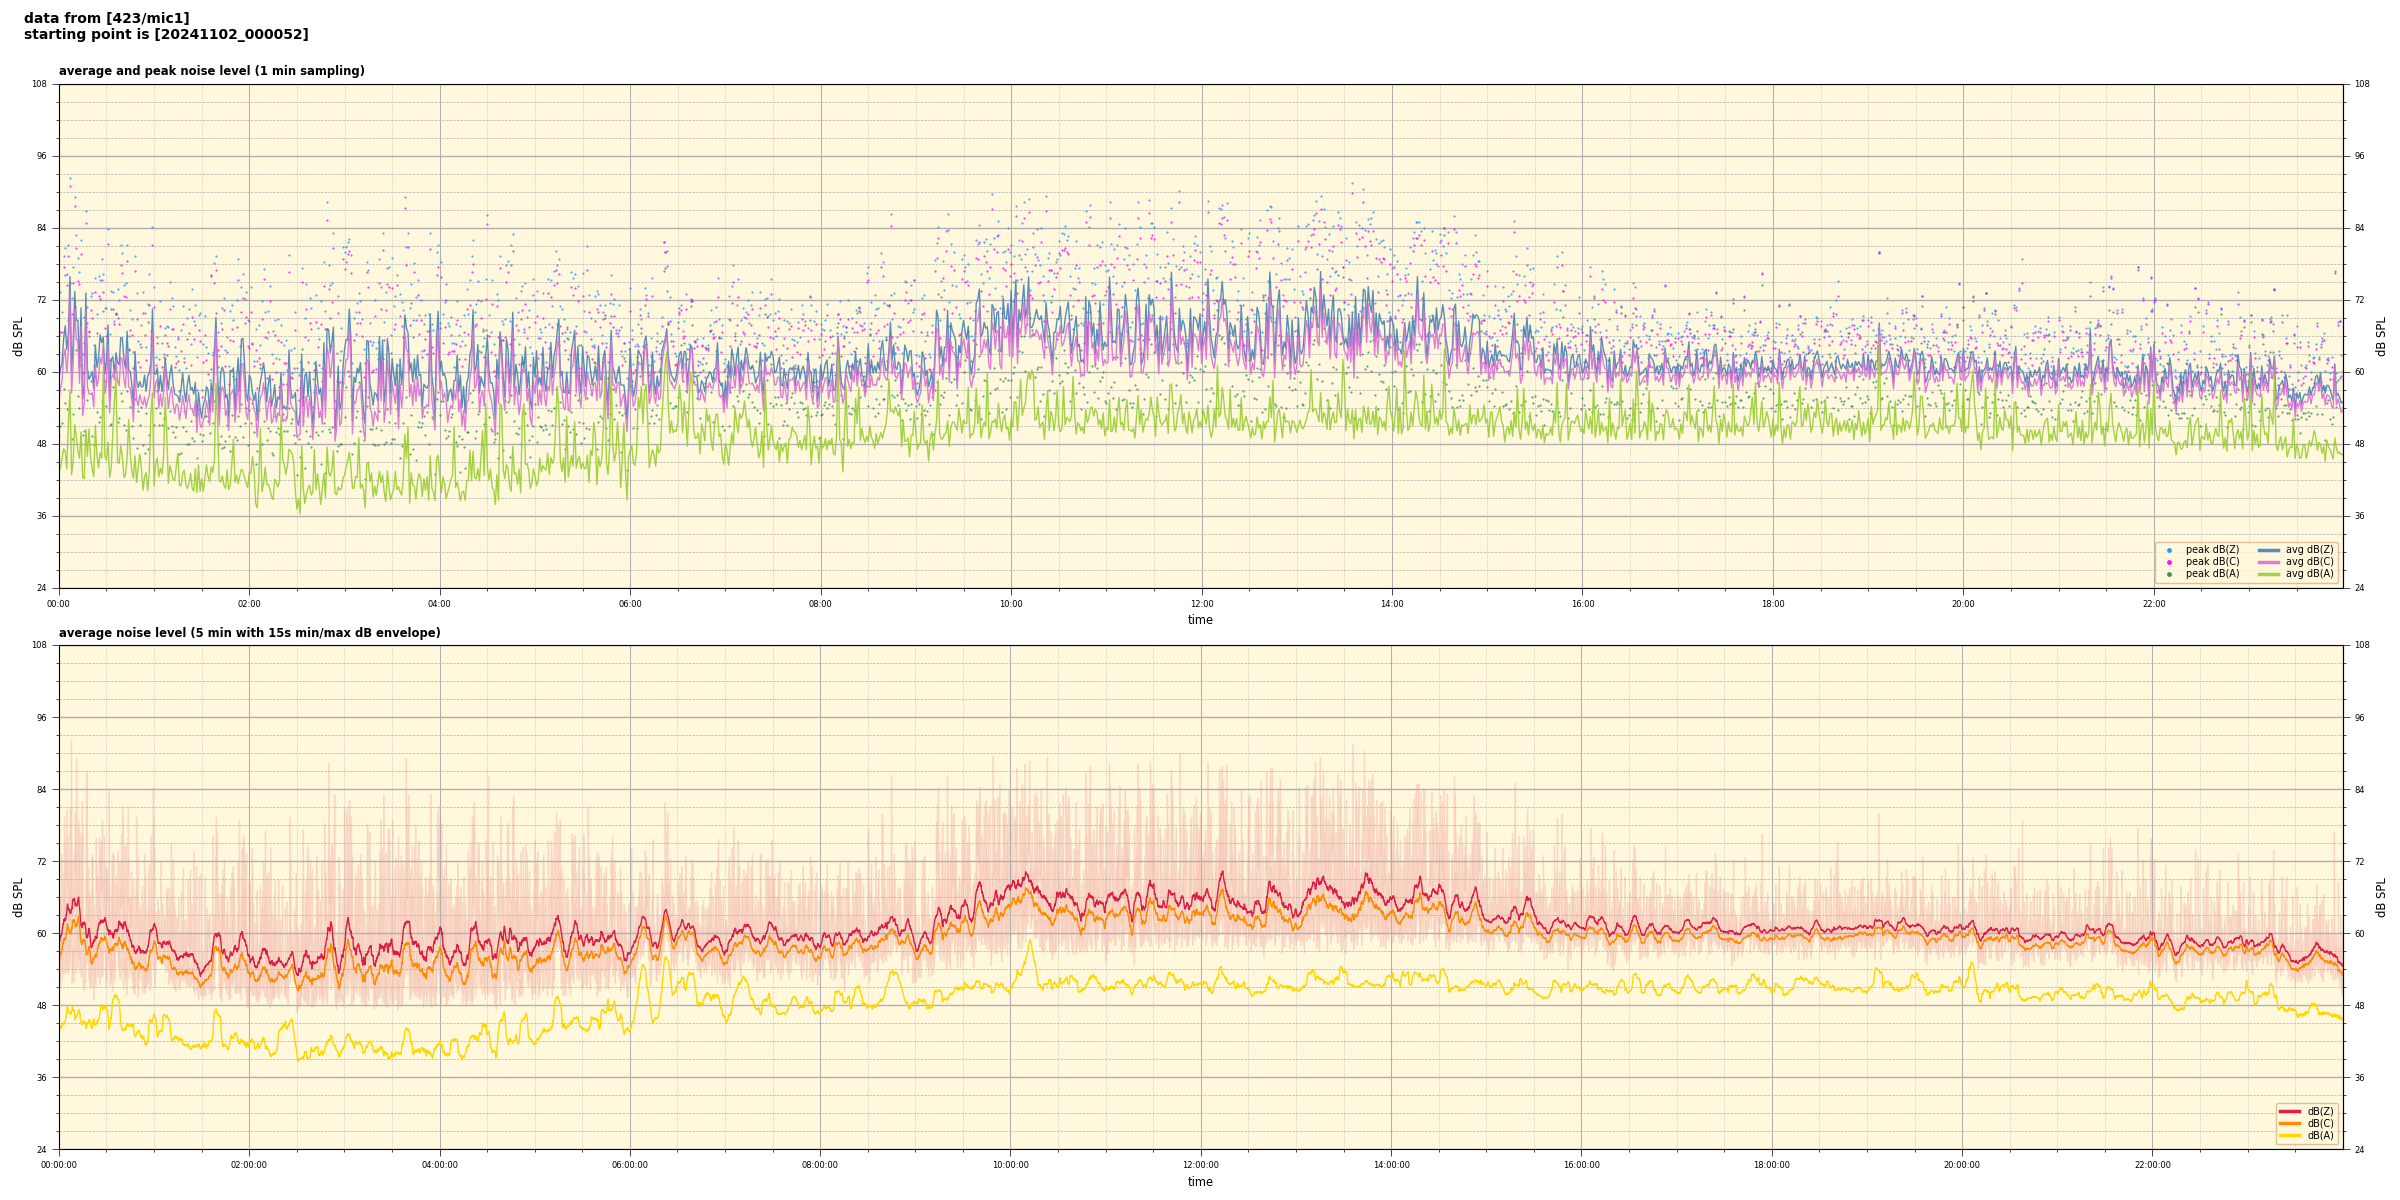Click the 22:00 tick label on upper chart
Screen dimensions: 2400x1200
[x=2153, y=604]
